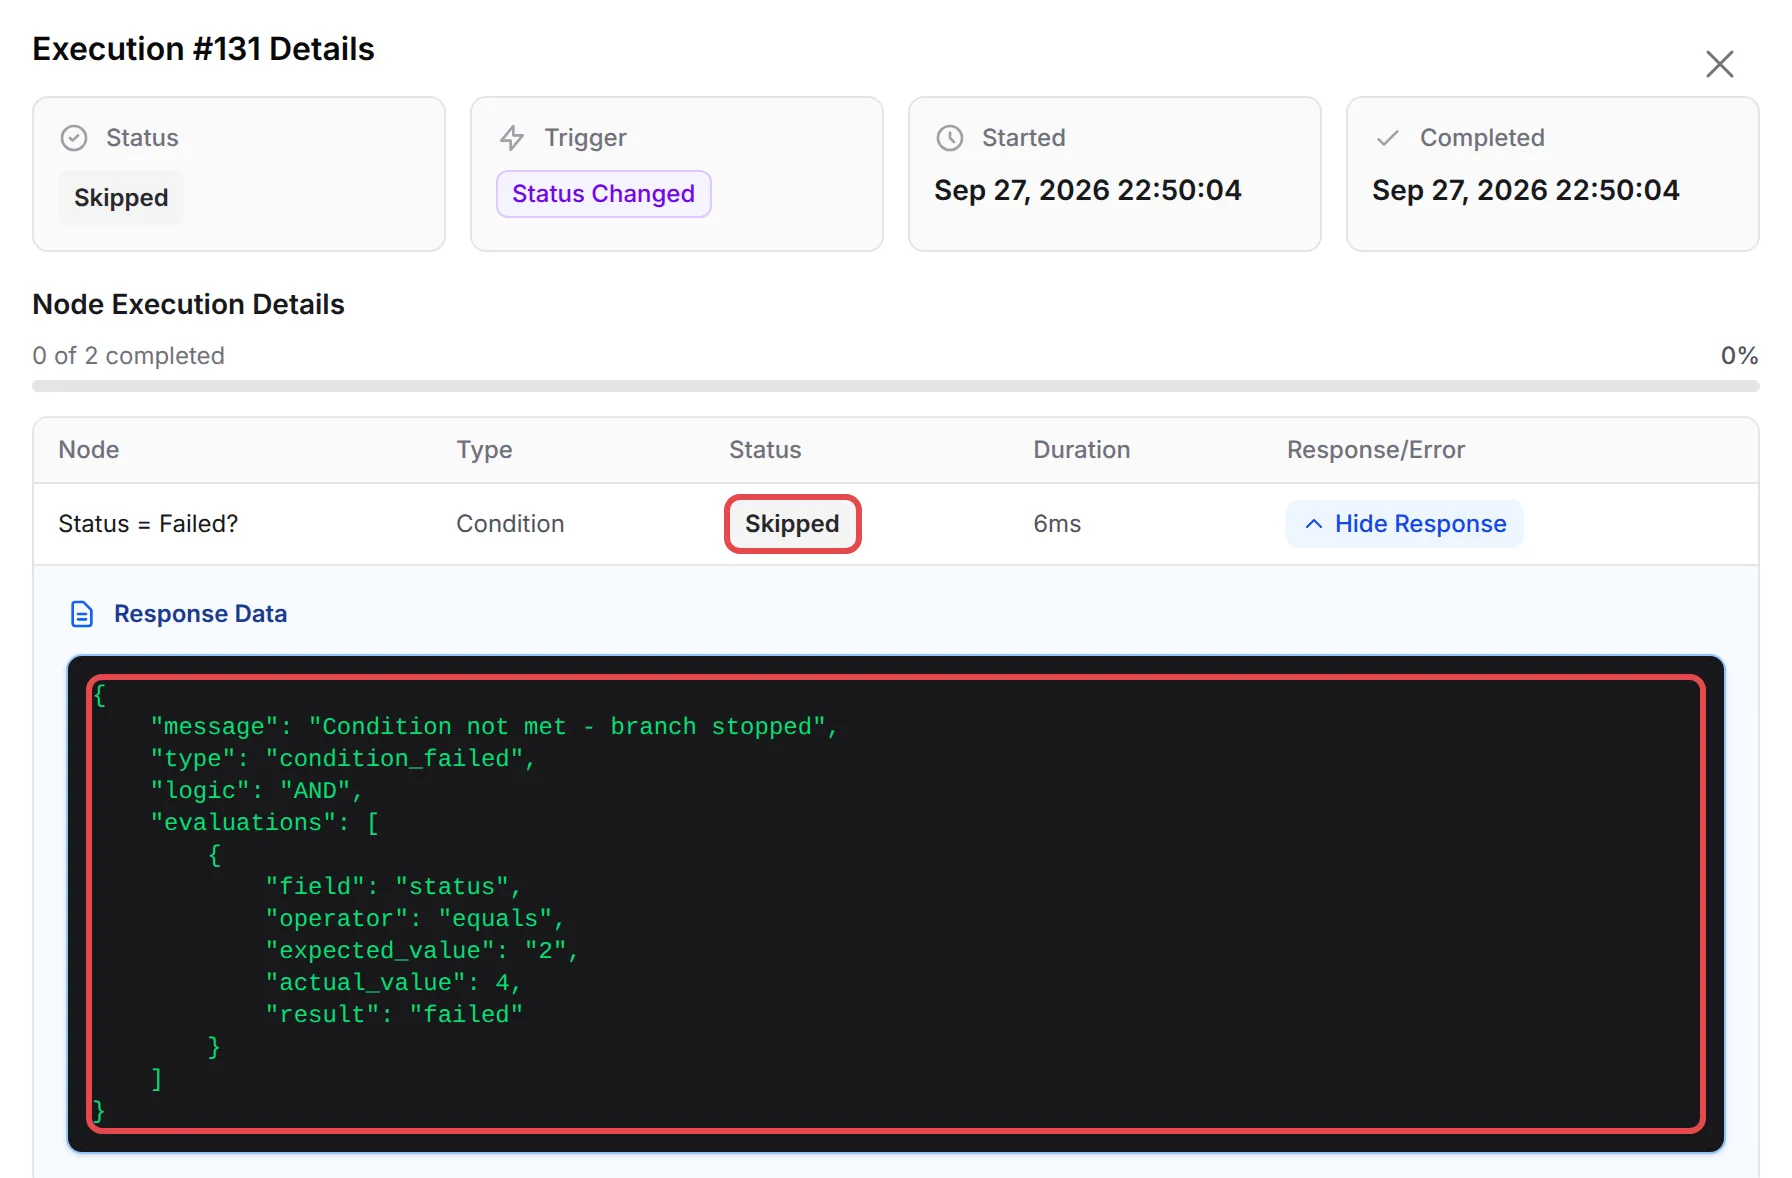Click the "message" line in JSON response

click(x=494, y=727)
